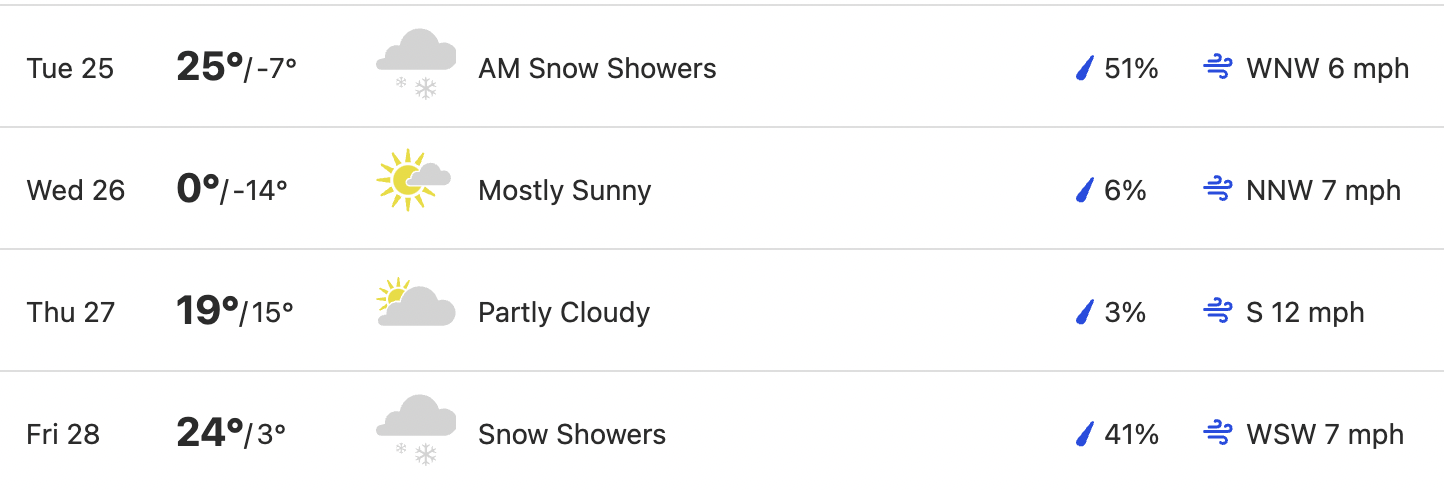Click the sun and cloud icon for Wed 26
The image size is (1444, 490).
414,180
